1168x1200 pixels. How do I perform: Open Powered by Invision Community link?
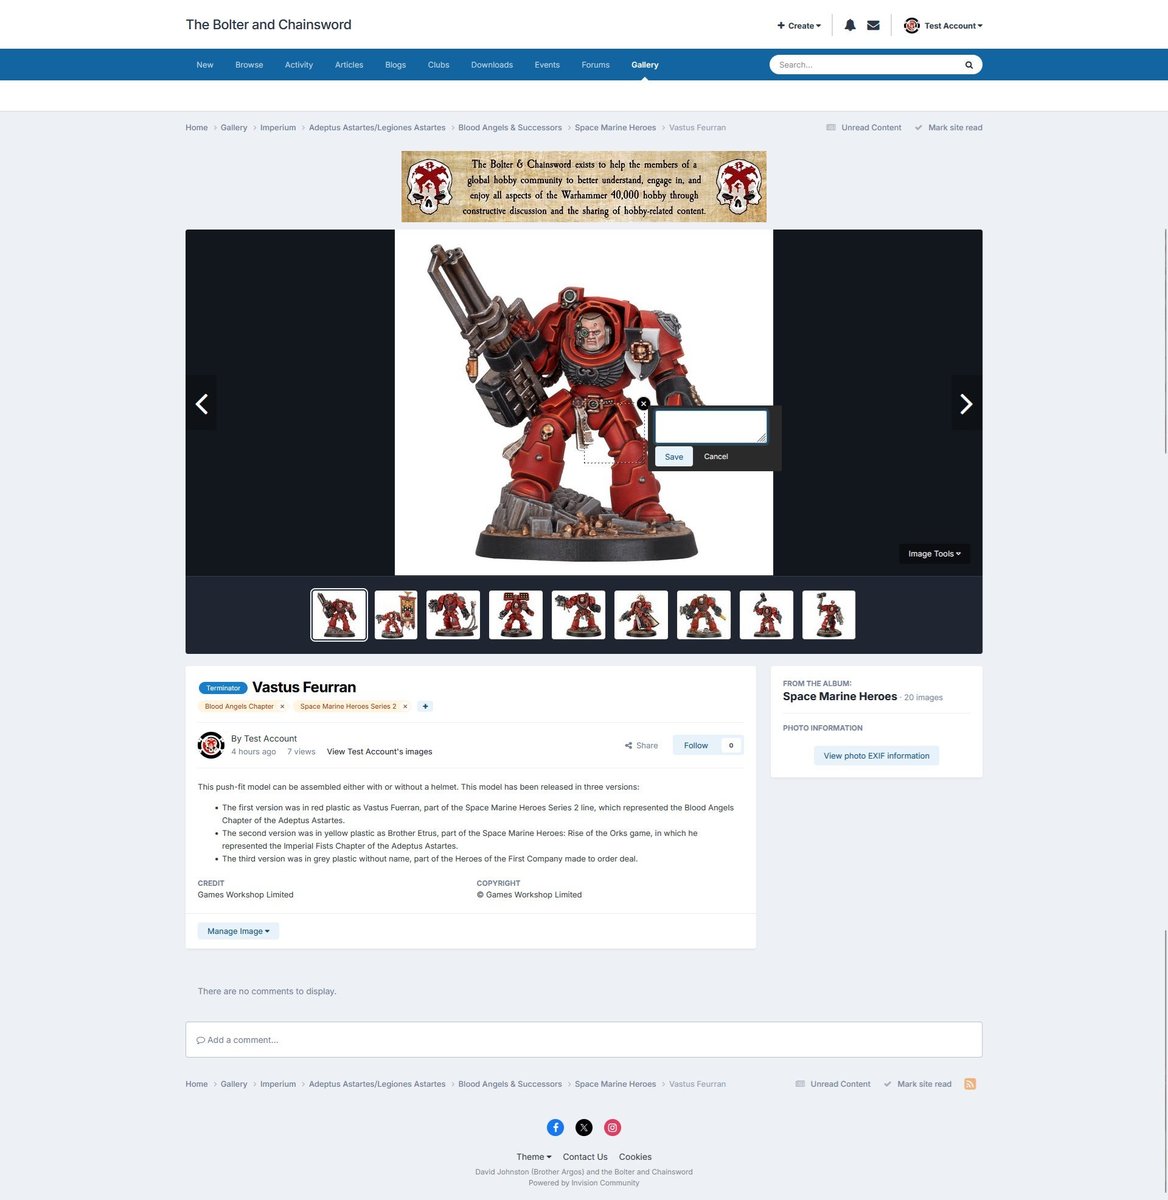pyautogui.click(x=584, y=1183)
